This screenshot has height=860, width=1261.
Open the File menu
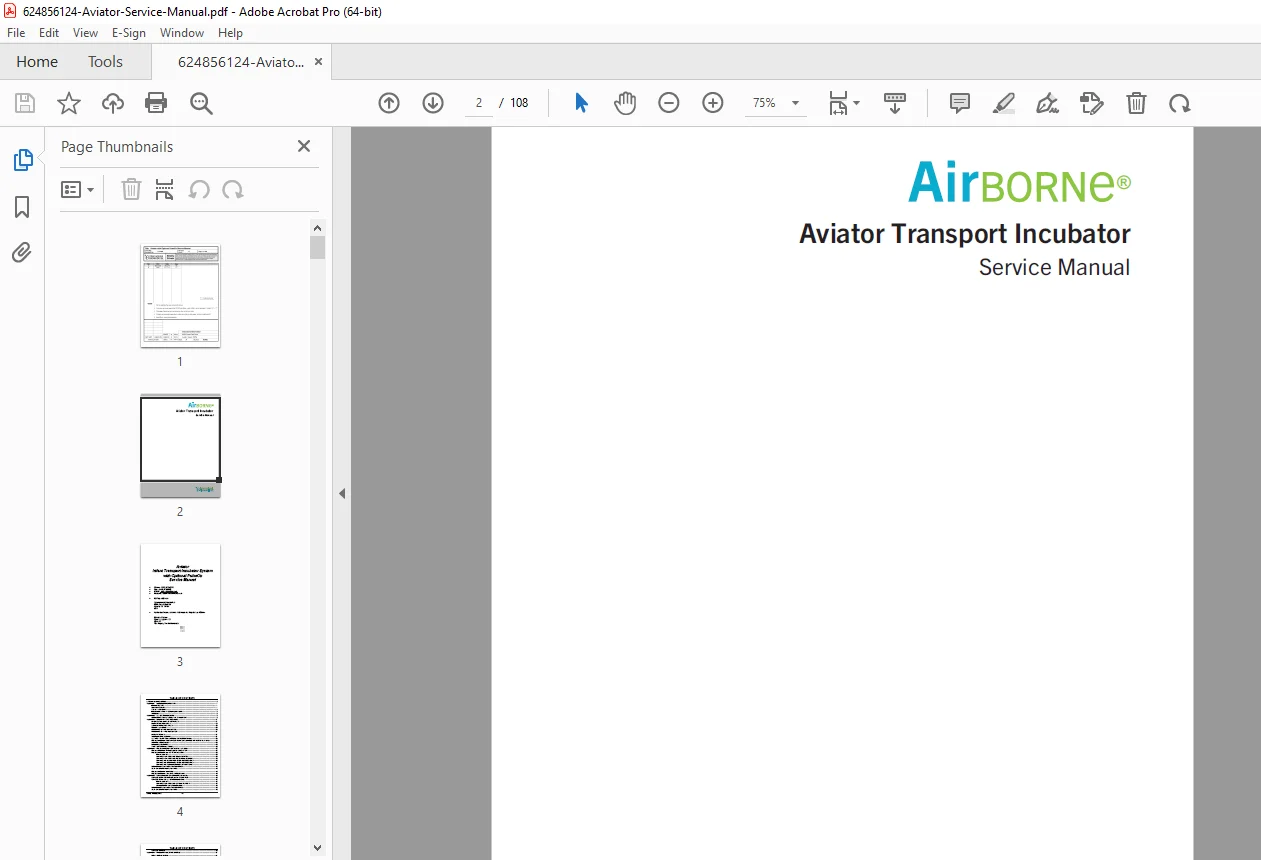click(16, 33)
